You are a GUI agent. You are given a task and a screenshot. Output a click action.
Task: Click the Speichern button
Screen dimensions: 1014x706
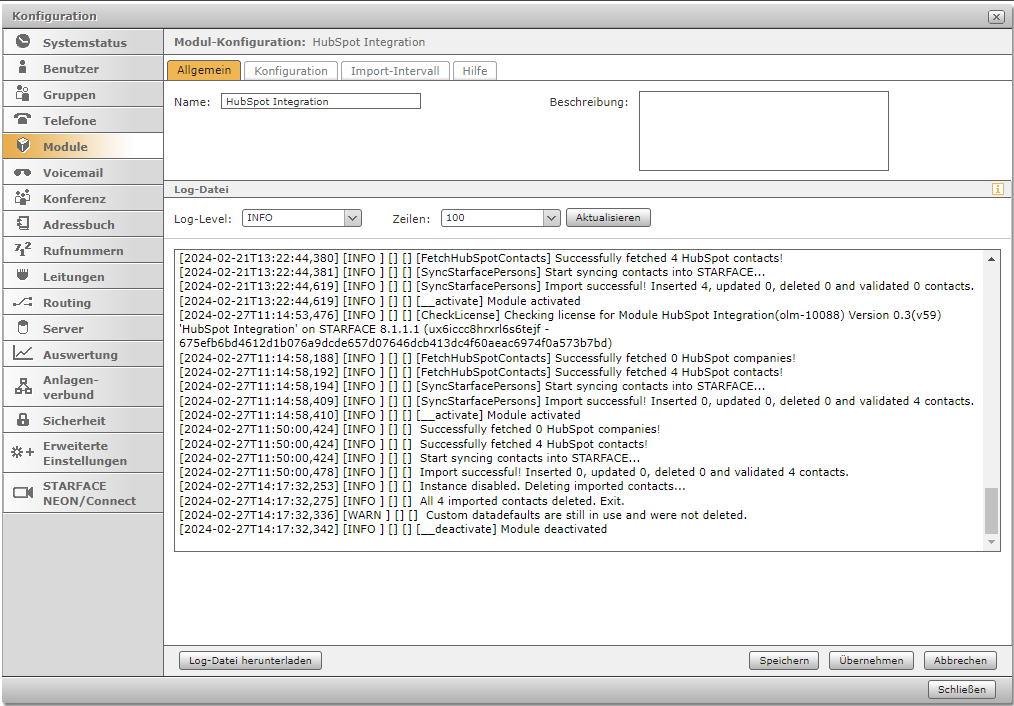783,660
